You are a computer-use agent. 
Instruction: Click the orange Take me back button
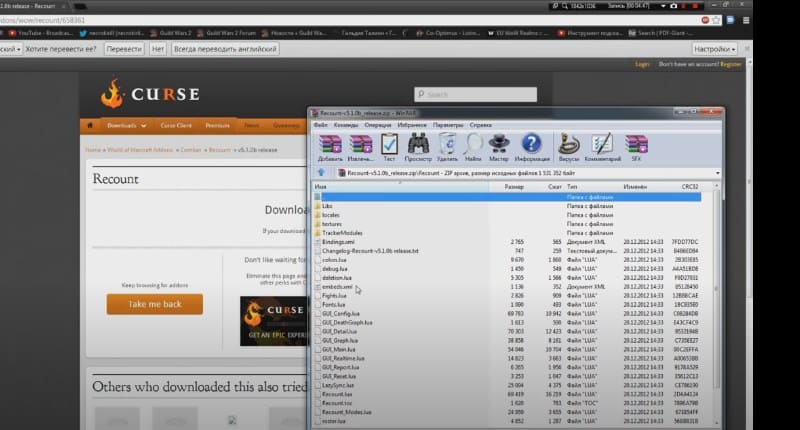155,304
